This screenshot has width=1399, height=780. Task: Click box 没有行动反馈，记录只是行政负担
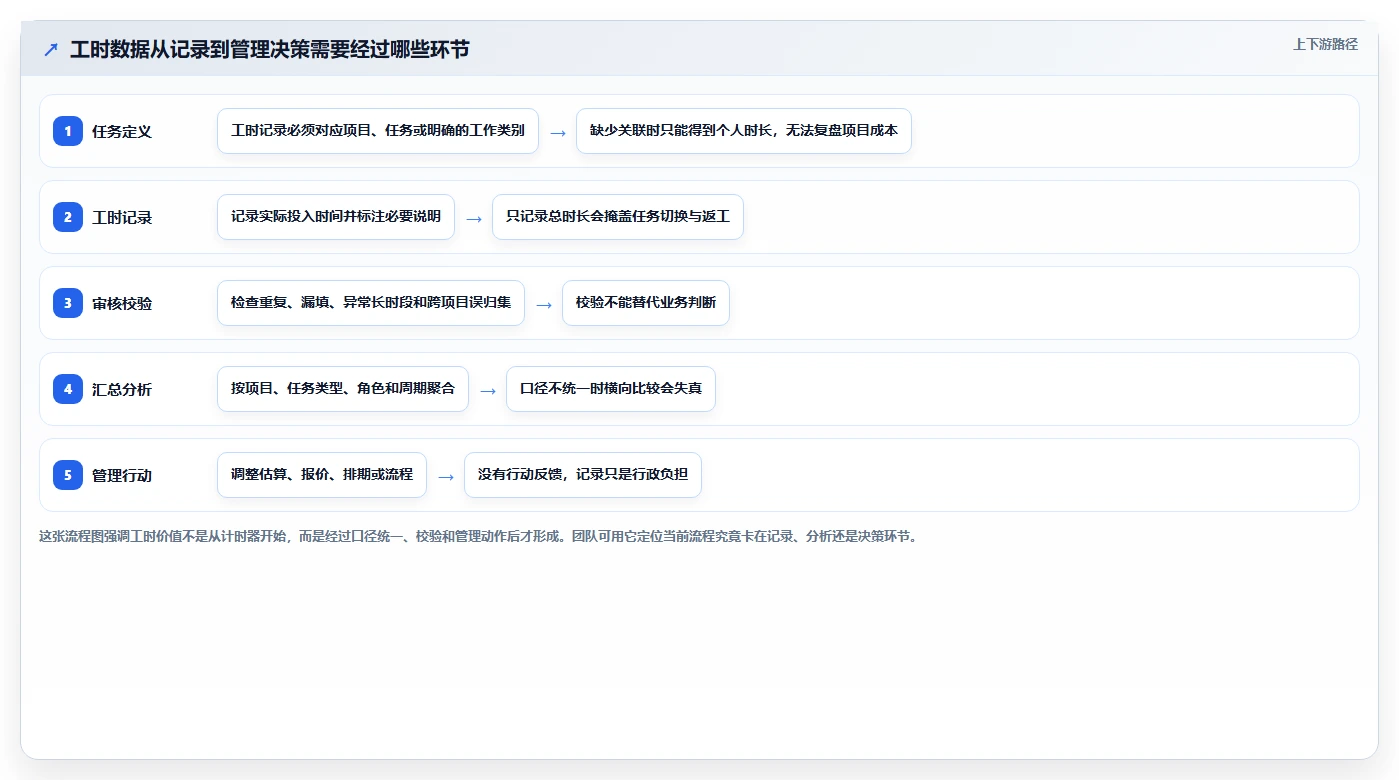coord(583,475)
